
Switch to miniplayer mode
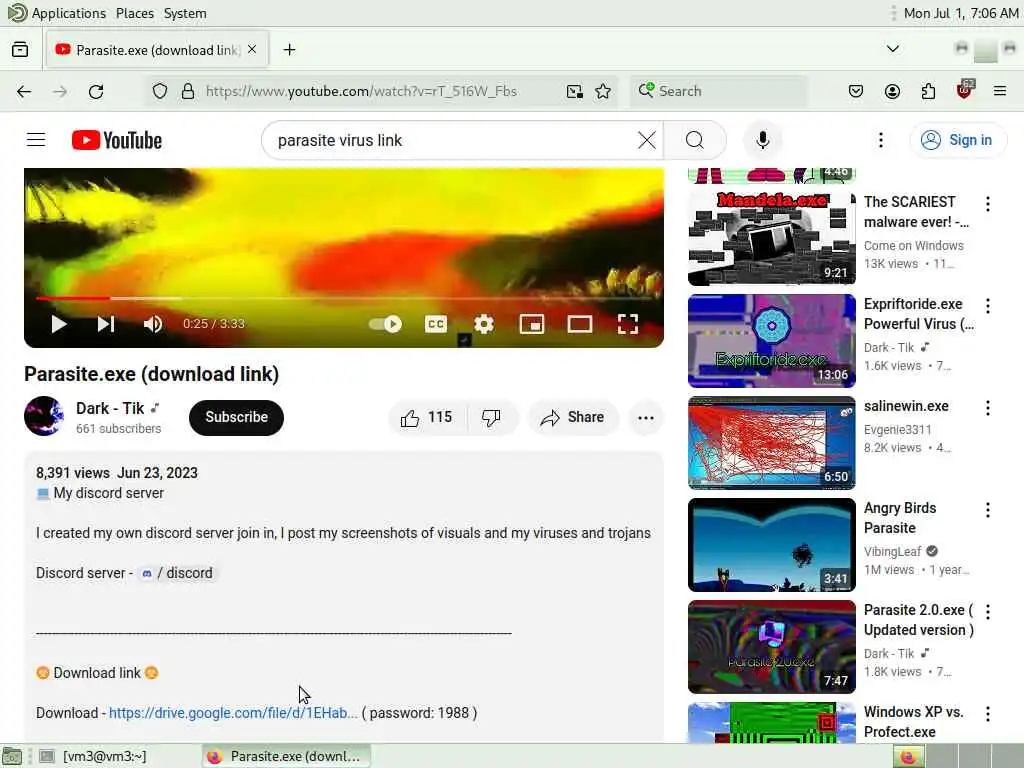point(532,324)
